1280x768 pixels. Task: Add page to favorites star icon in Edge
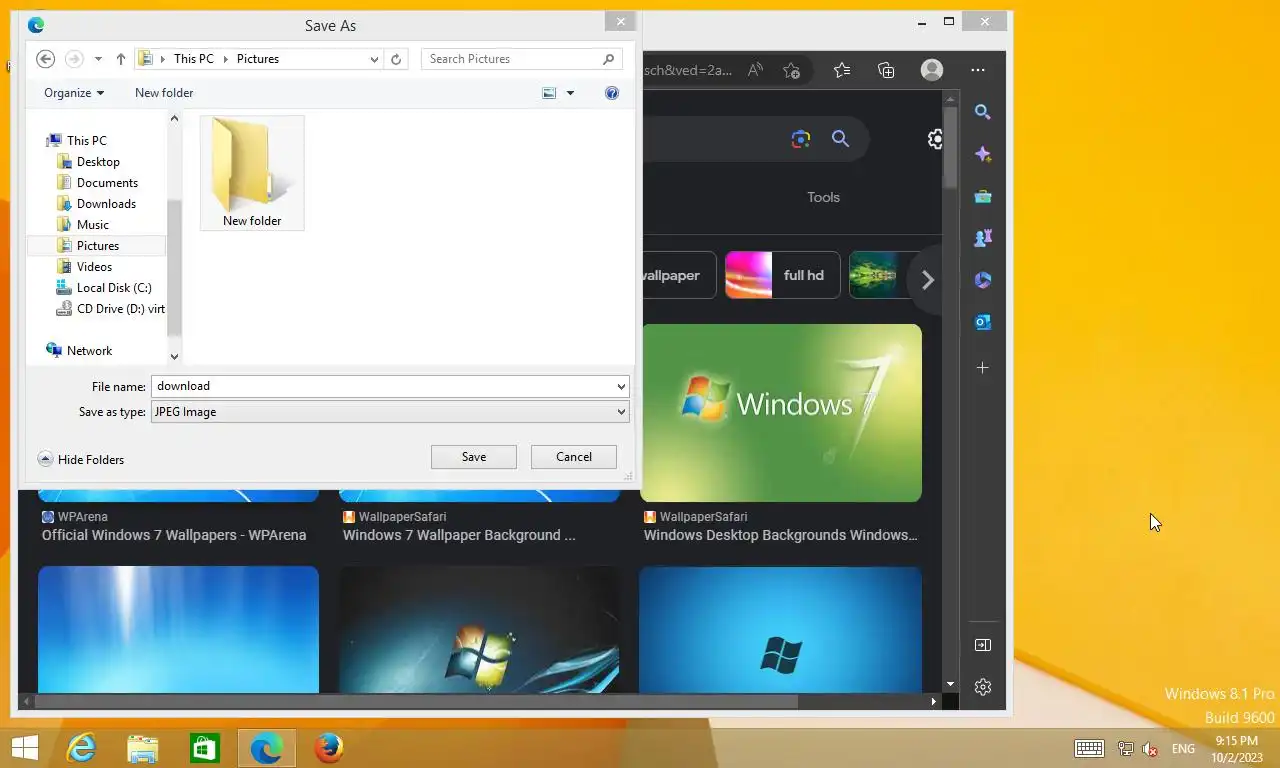point(792,70)
